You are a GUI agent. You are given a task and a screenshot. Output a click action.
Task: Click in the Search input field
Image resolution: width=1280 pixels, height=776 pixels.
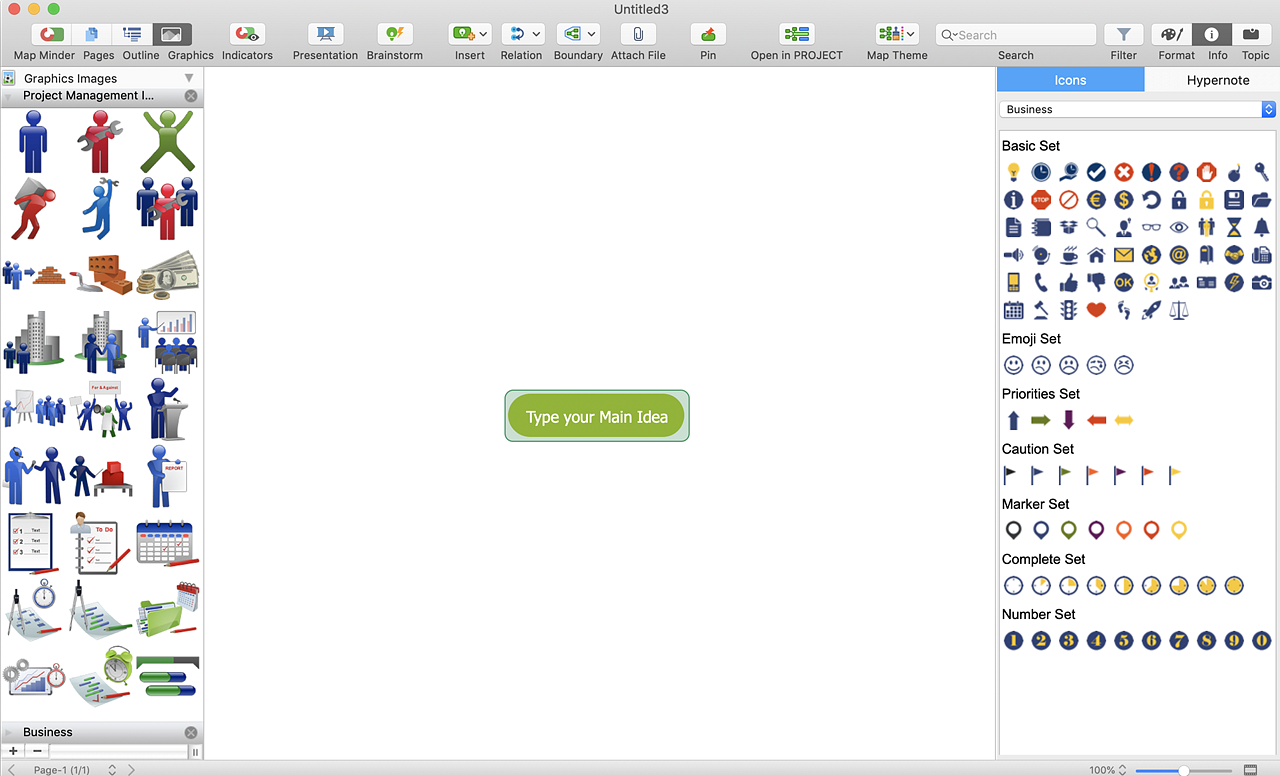[x=1022, y=35]
